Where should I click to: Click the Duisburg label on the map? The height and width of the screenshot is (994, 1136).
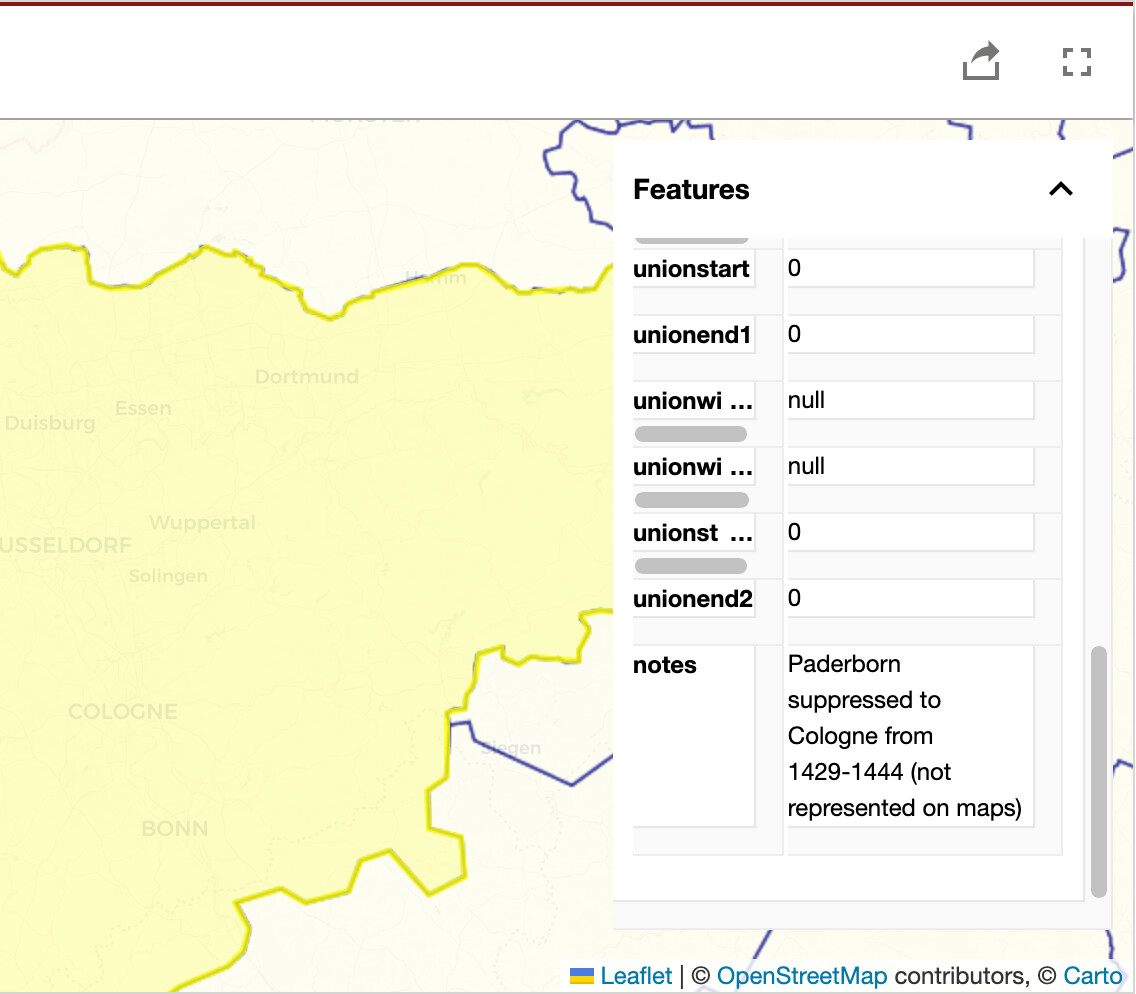pos(50,423)
